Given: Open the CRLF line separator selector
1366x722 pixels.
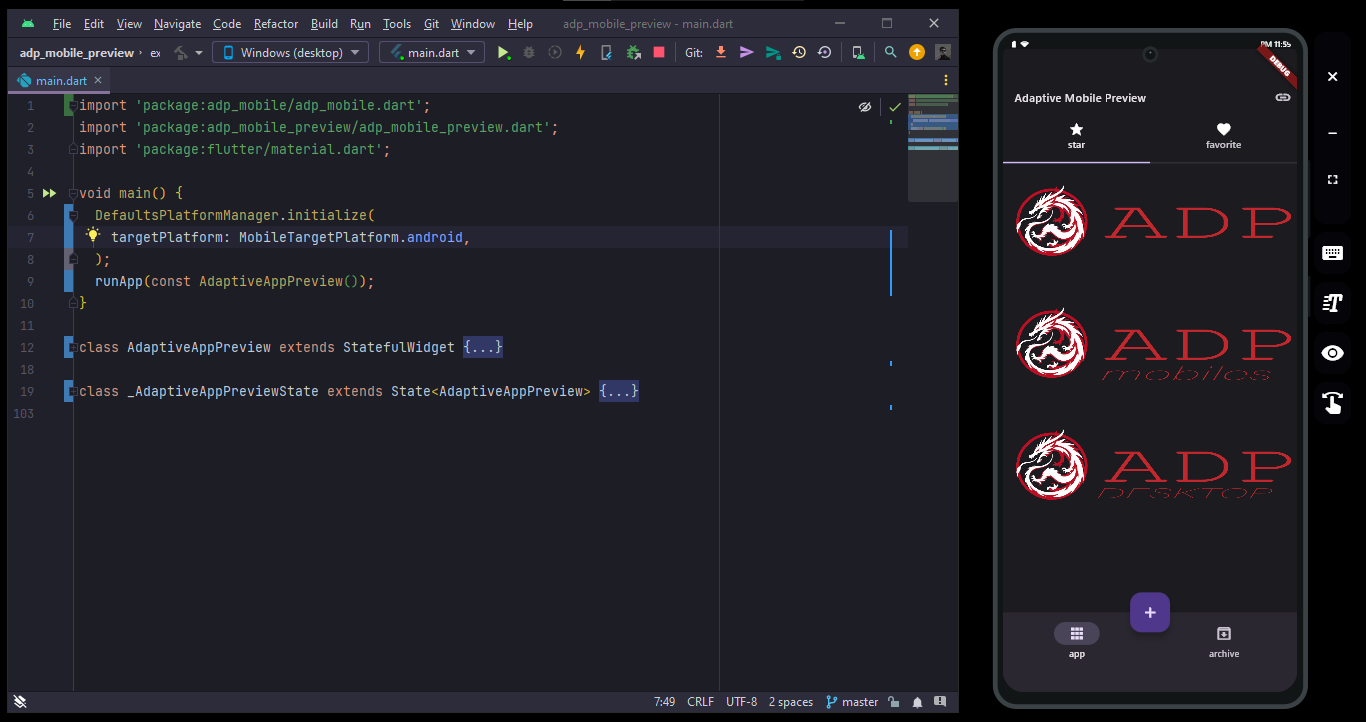Looking at the screenshot, I should (x=700, y=702).
